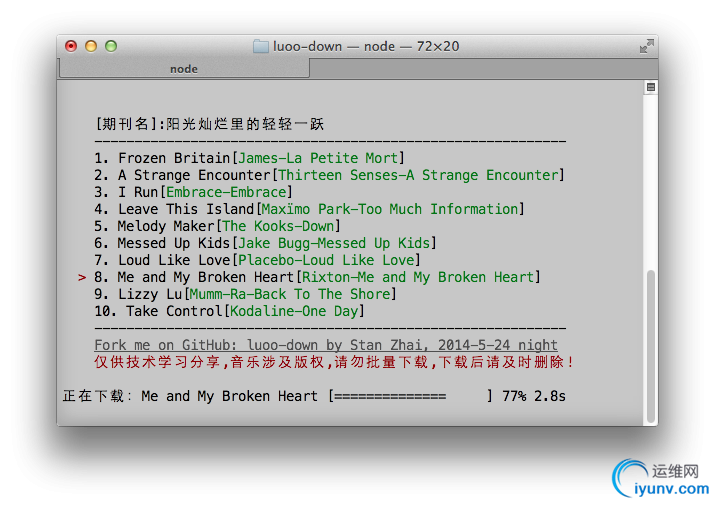Click the 77% progress percentage value
The height and width of the screenshot is (505, 715).
(x=514, y=396)
